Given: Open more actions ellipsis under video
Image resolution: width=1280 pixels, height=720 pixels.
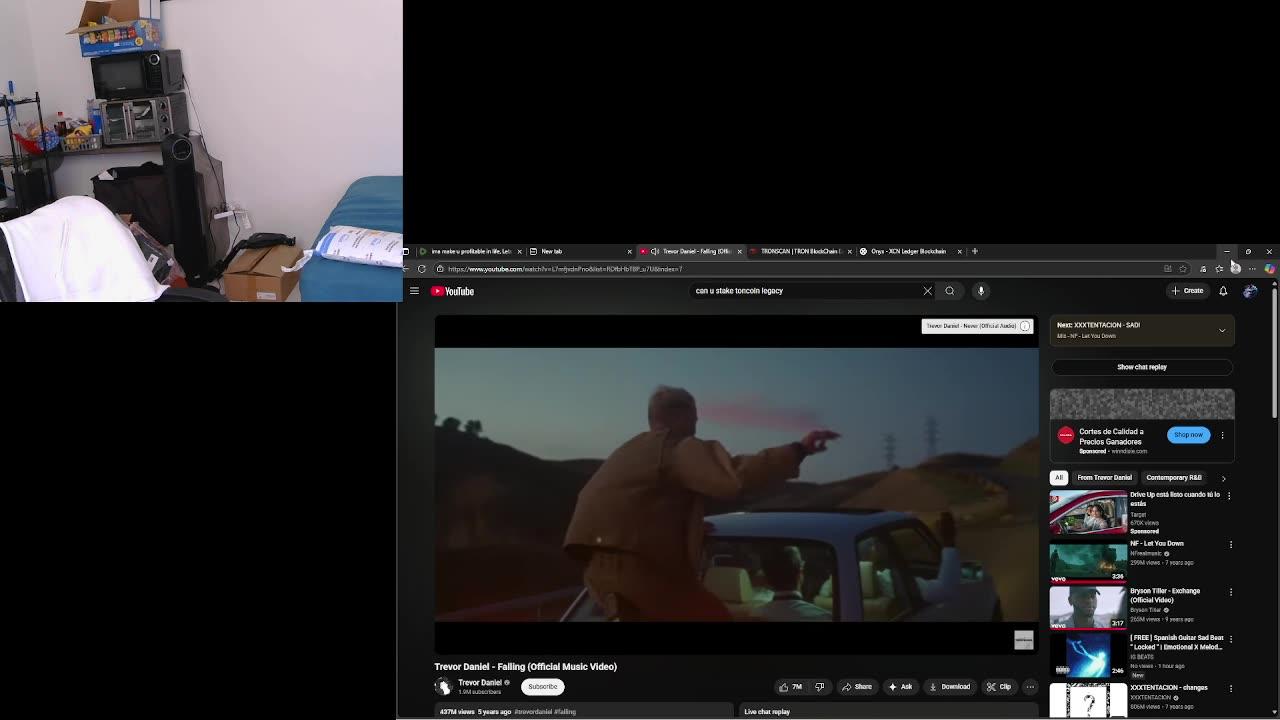Looking at the screenshot, I should coord(1030,687).
